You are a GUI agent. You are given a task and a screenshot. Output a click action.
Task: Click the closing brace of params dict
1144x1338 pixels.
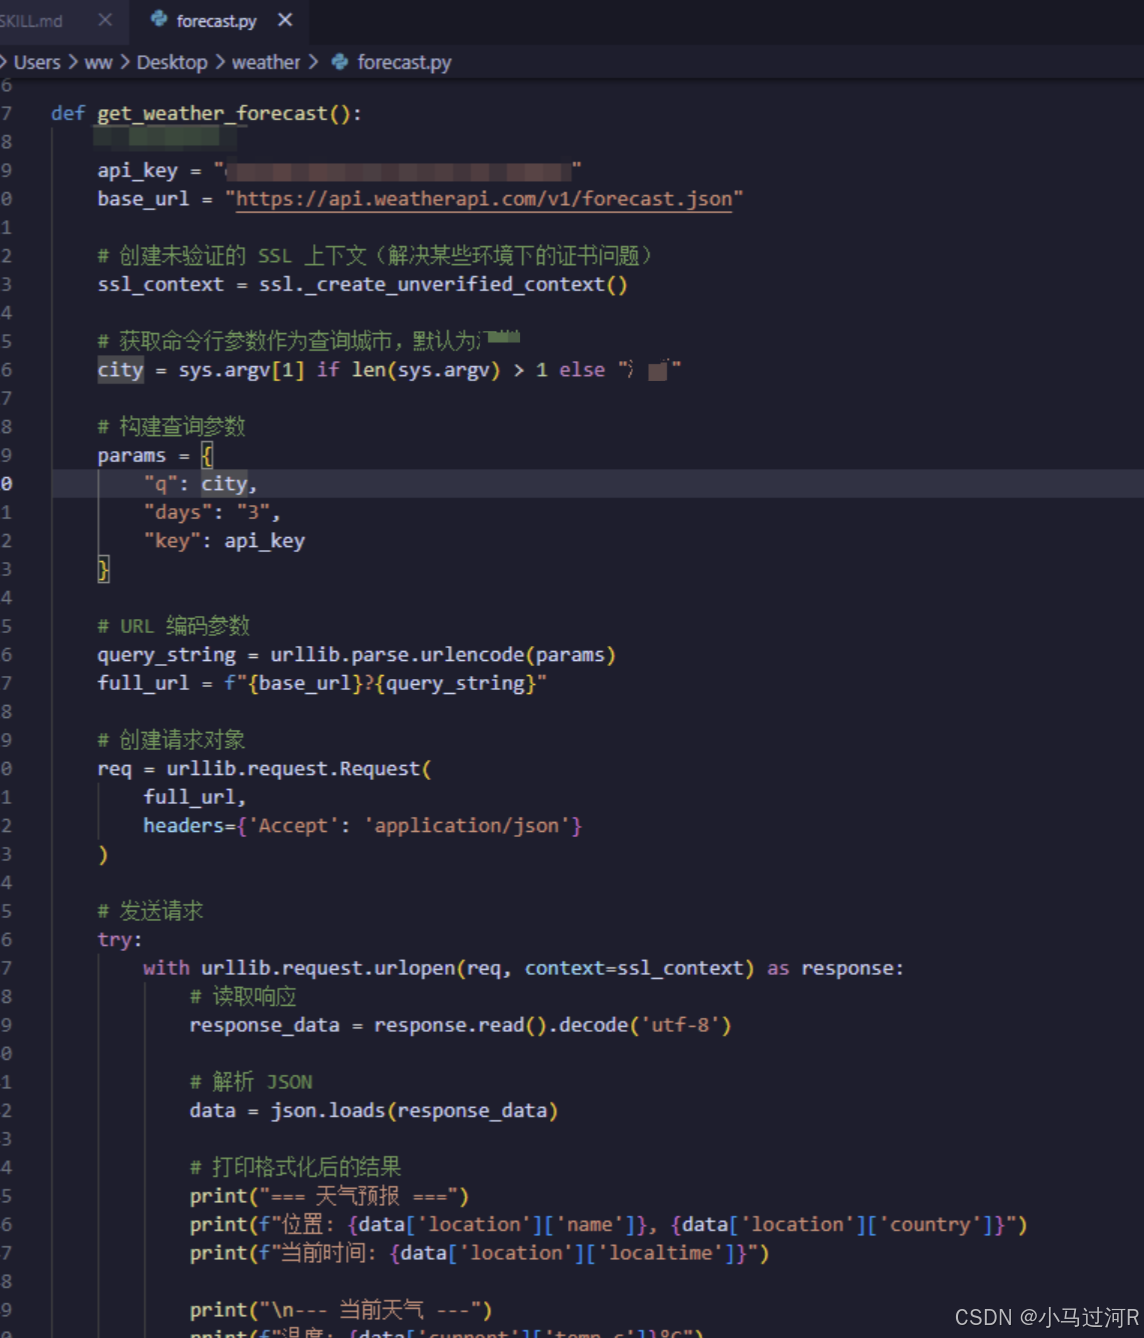103,570
